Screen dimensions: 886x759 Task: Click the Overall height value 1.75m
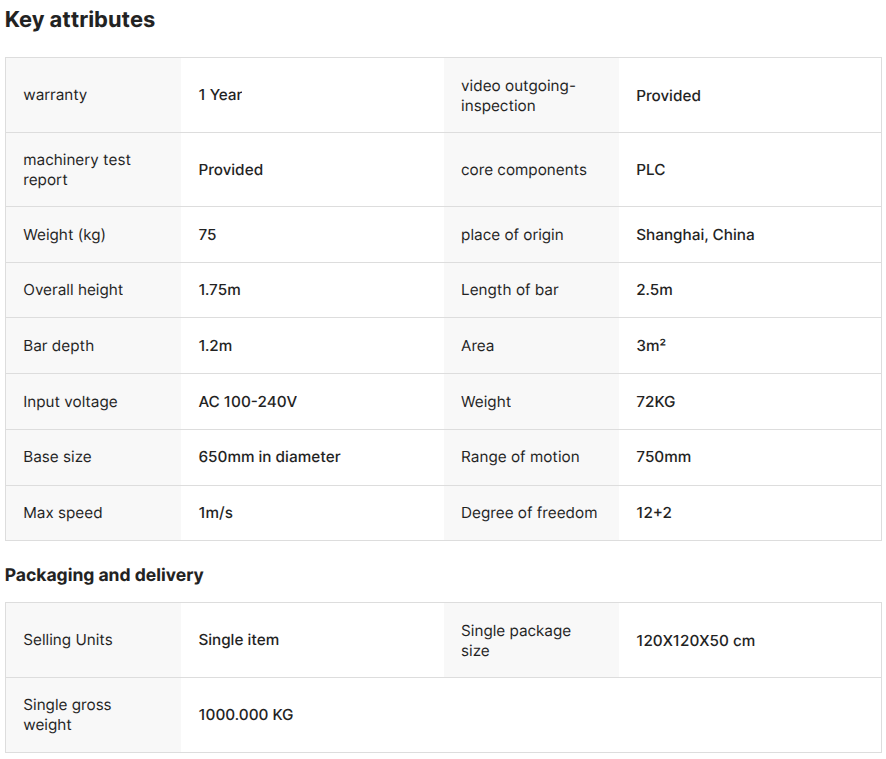point(219,290)
